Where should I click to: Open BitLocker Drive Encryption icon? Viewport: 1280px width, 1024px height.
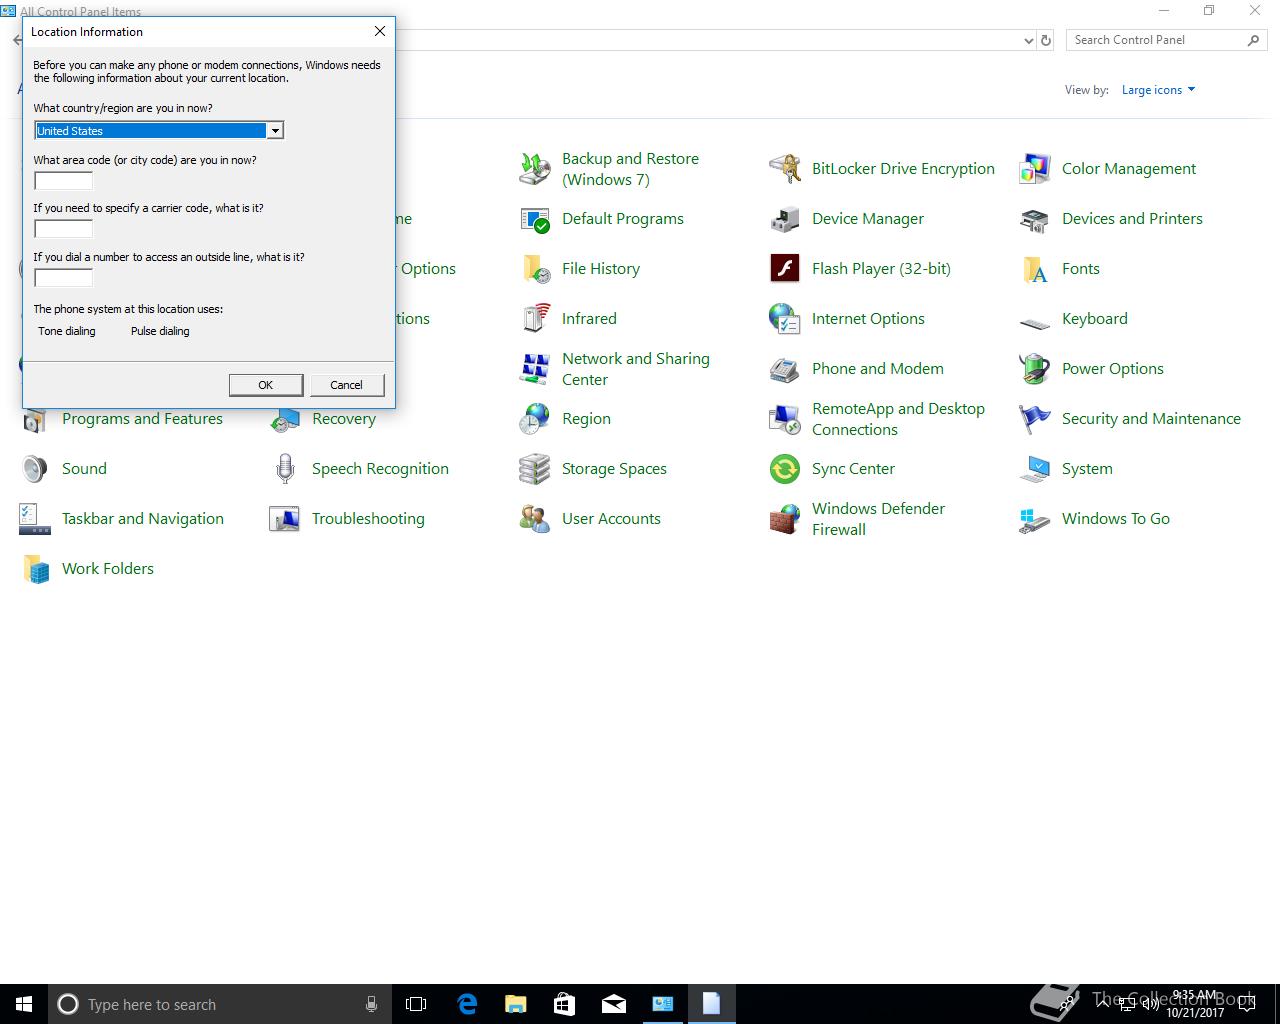(x=785, y=169)
